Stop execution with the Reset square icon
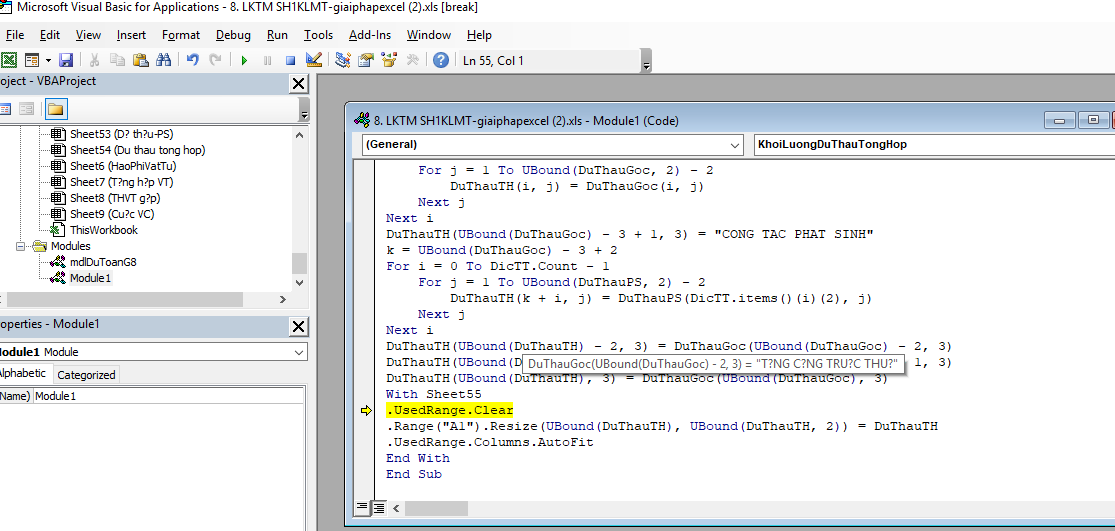Viewport: 1115px width, 531px height. [x=290, y=60]
